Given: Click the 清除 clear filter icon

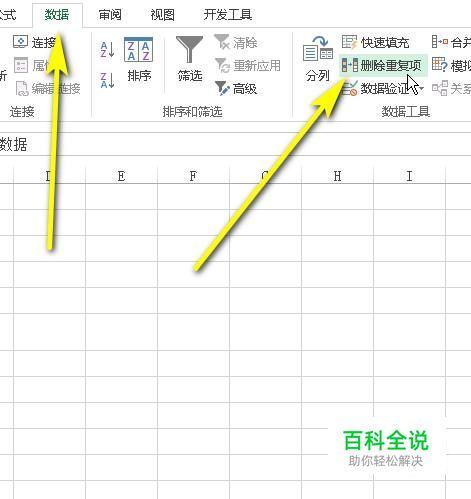Looking at the screenshot, I should tap(222, 42).
